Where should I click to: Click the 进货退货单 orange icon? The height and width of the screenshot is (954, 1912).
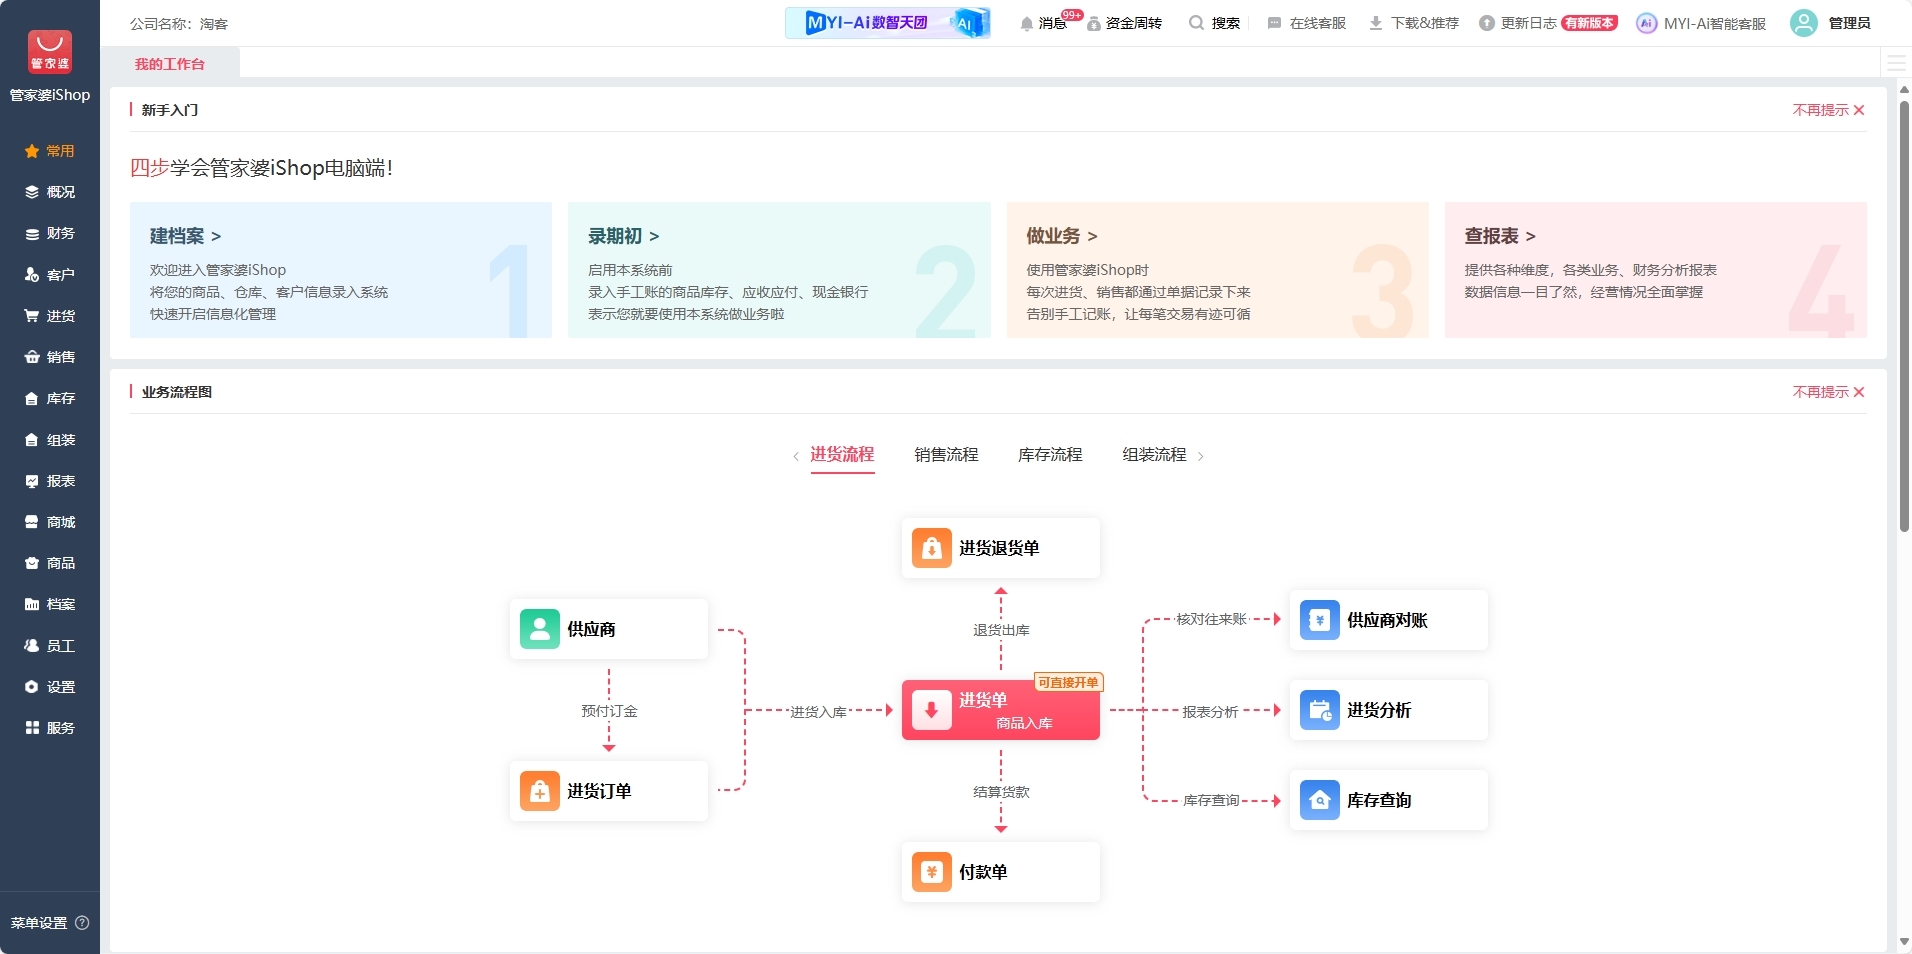click(931, 548)
